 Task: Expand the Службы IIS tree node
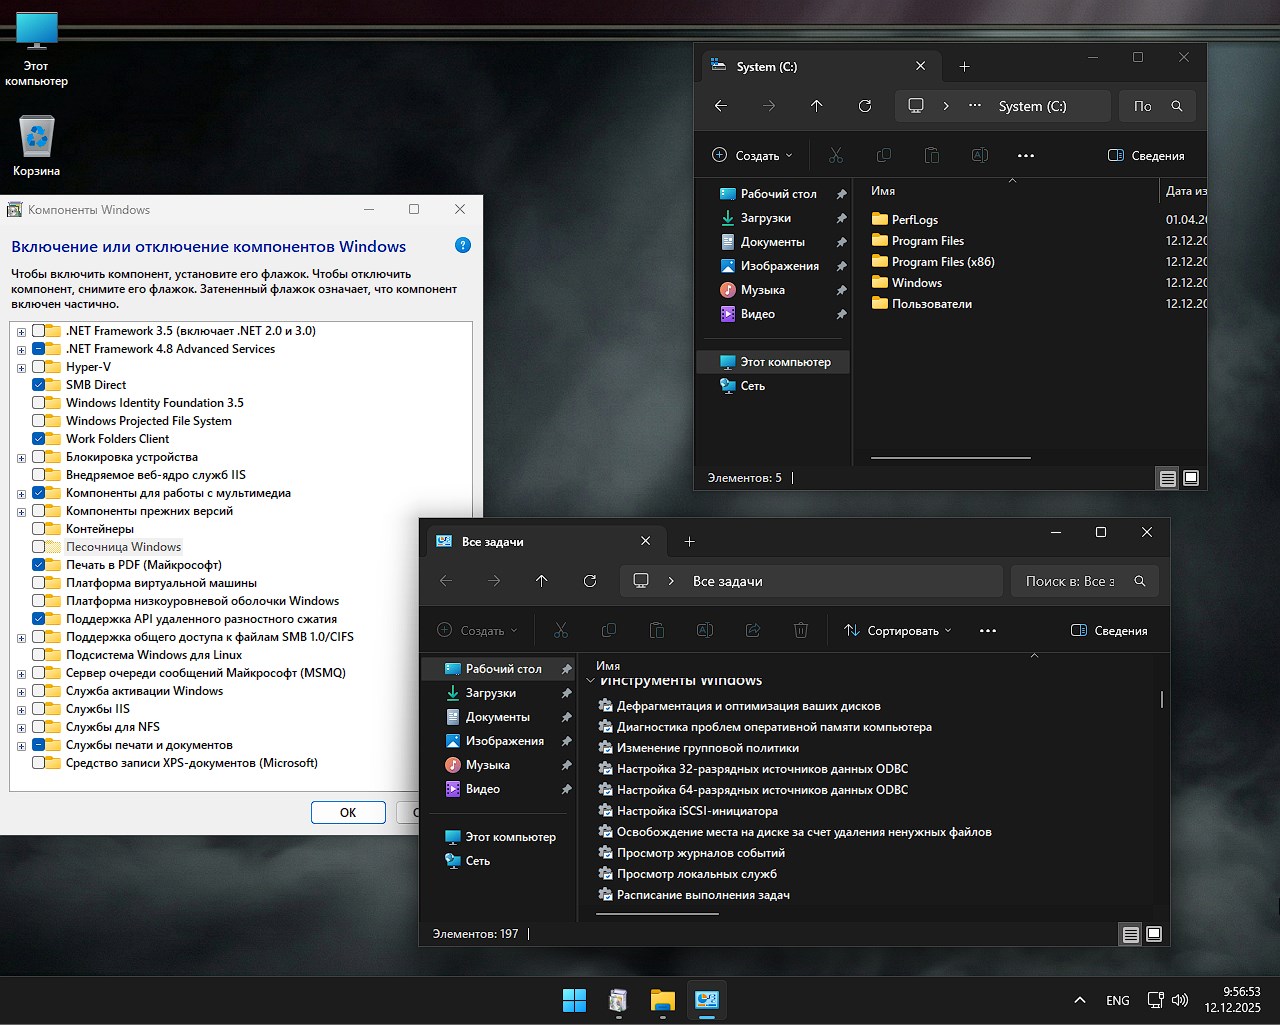(x=21, y=710)
